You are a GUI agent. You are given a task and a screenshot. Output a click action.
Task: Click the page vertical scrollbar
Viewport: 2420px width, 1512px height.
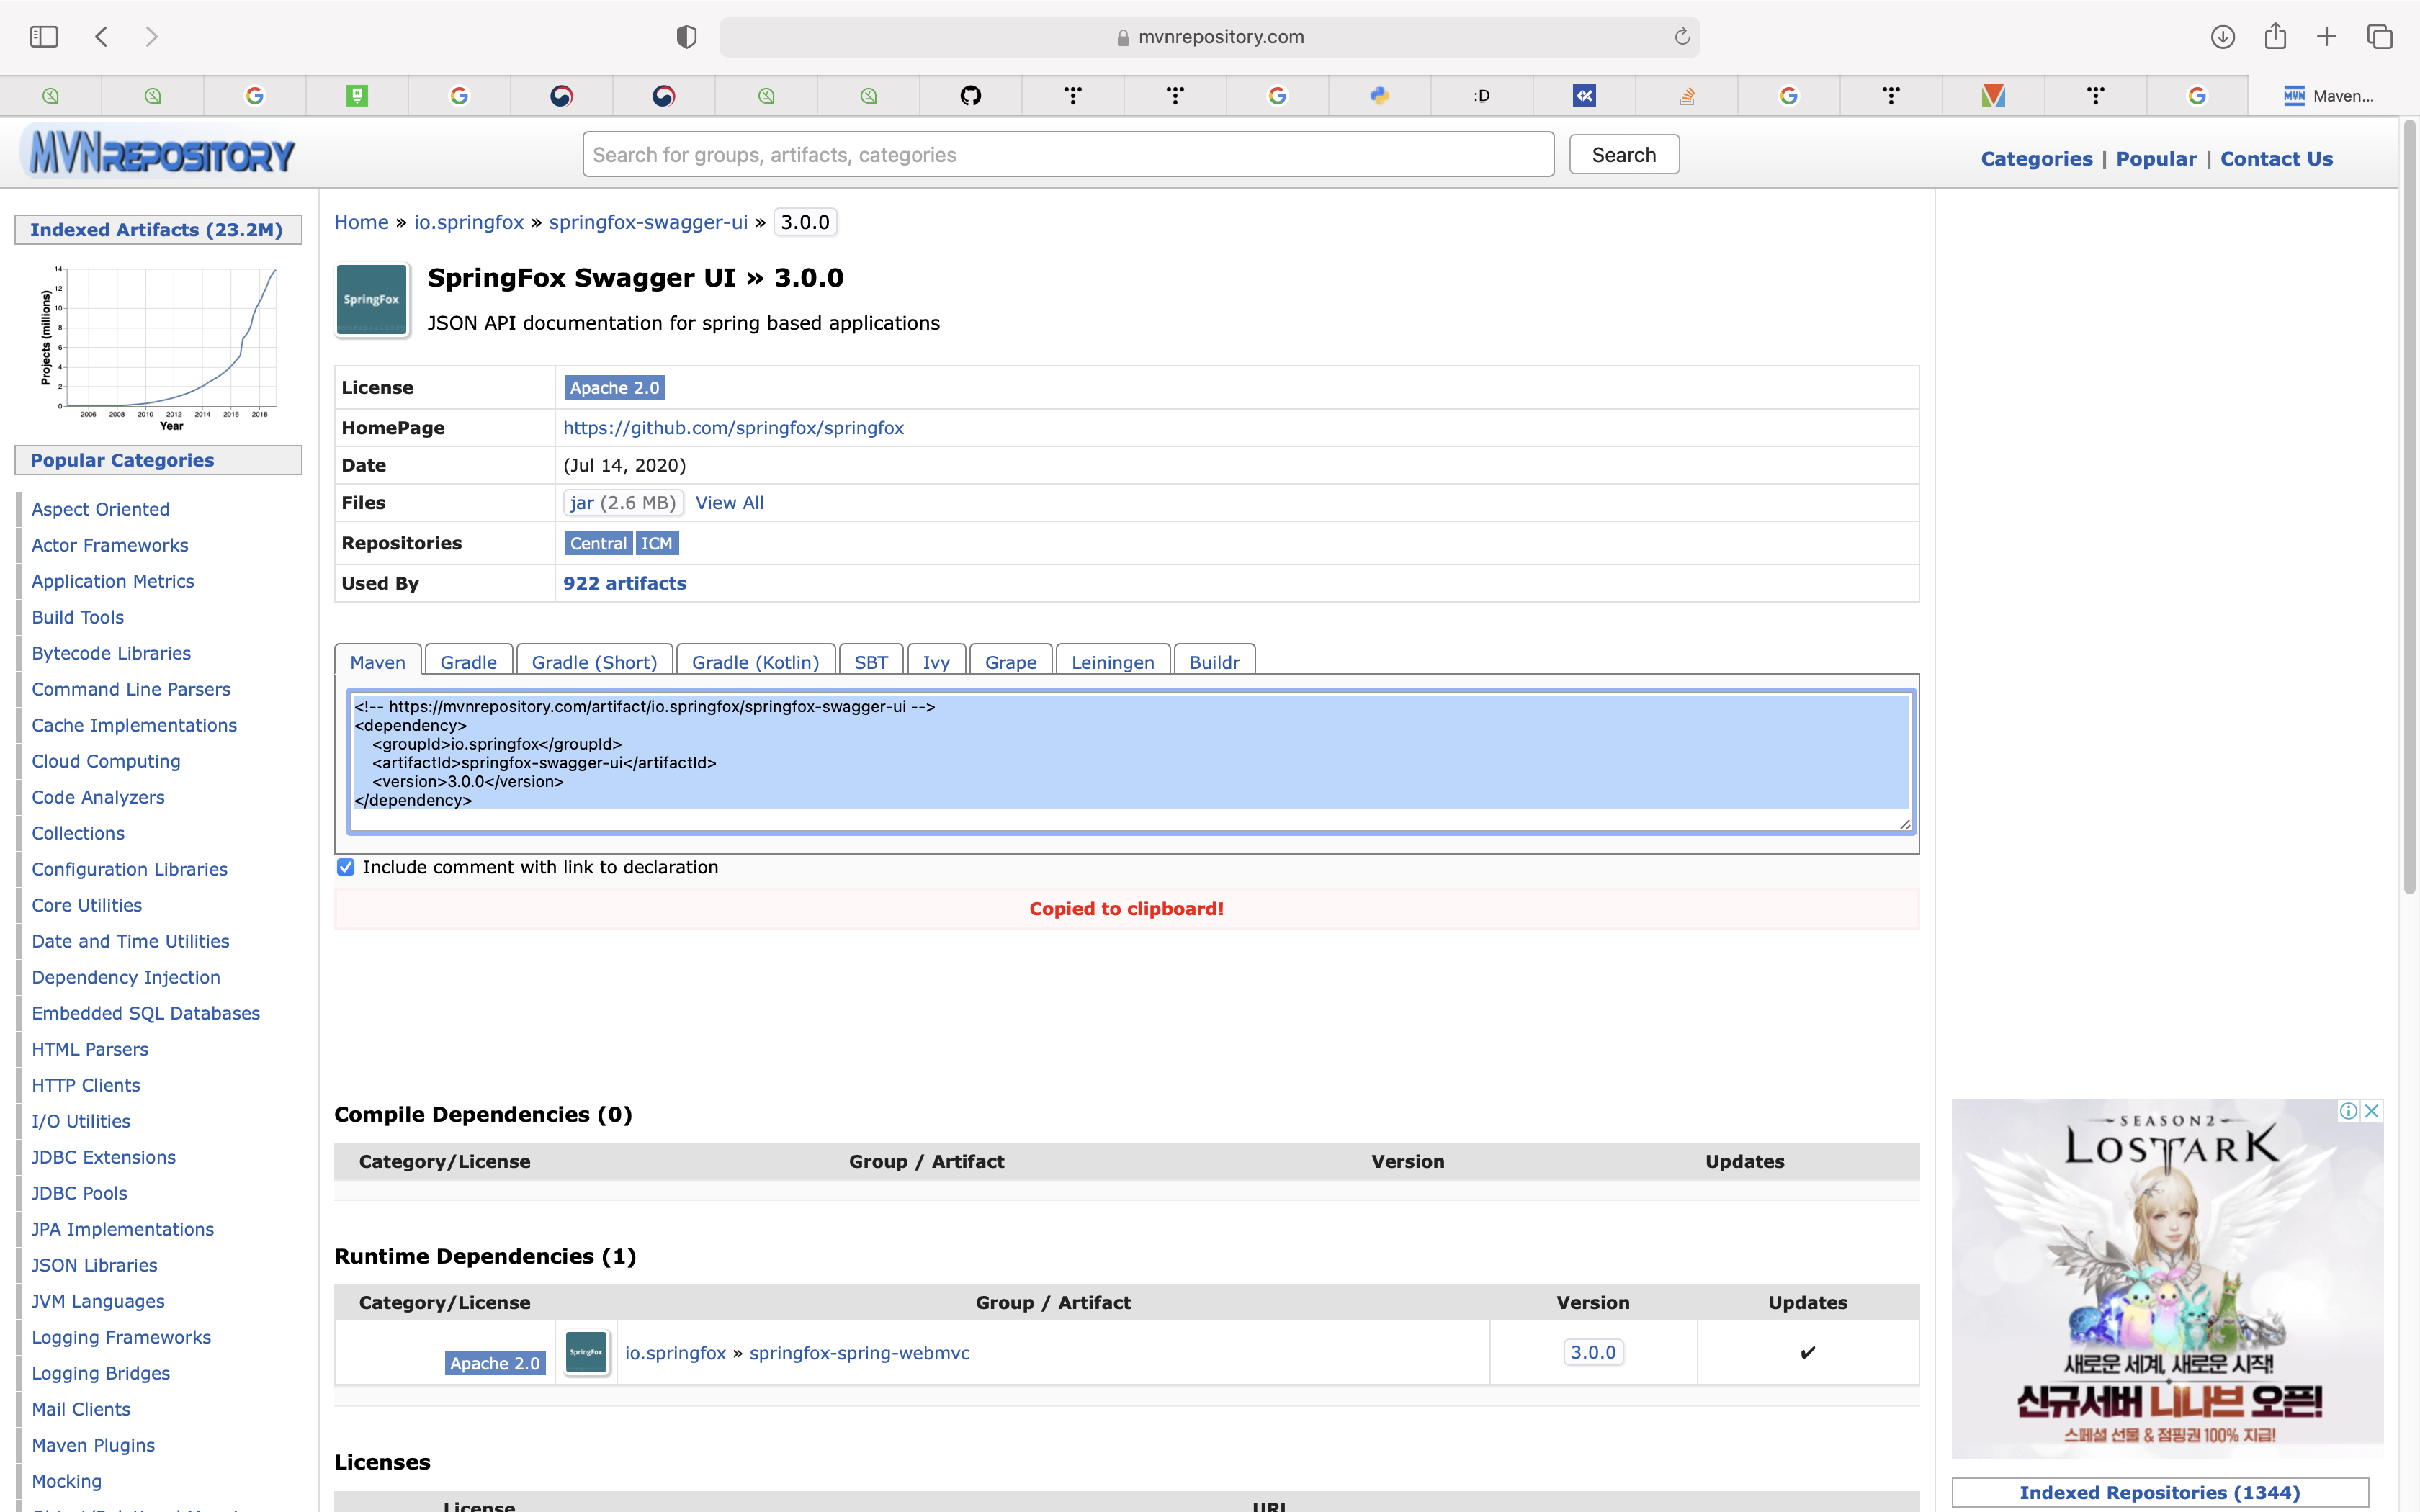[x=2410, y=506]
